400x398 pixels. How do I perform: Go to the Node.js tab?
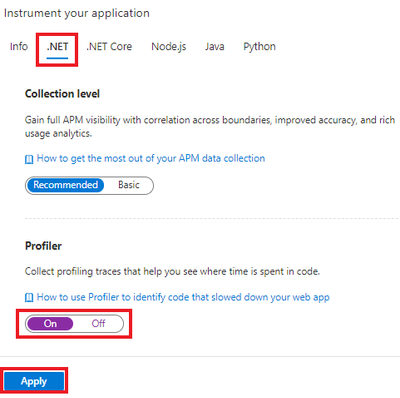(169, 46)
